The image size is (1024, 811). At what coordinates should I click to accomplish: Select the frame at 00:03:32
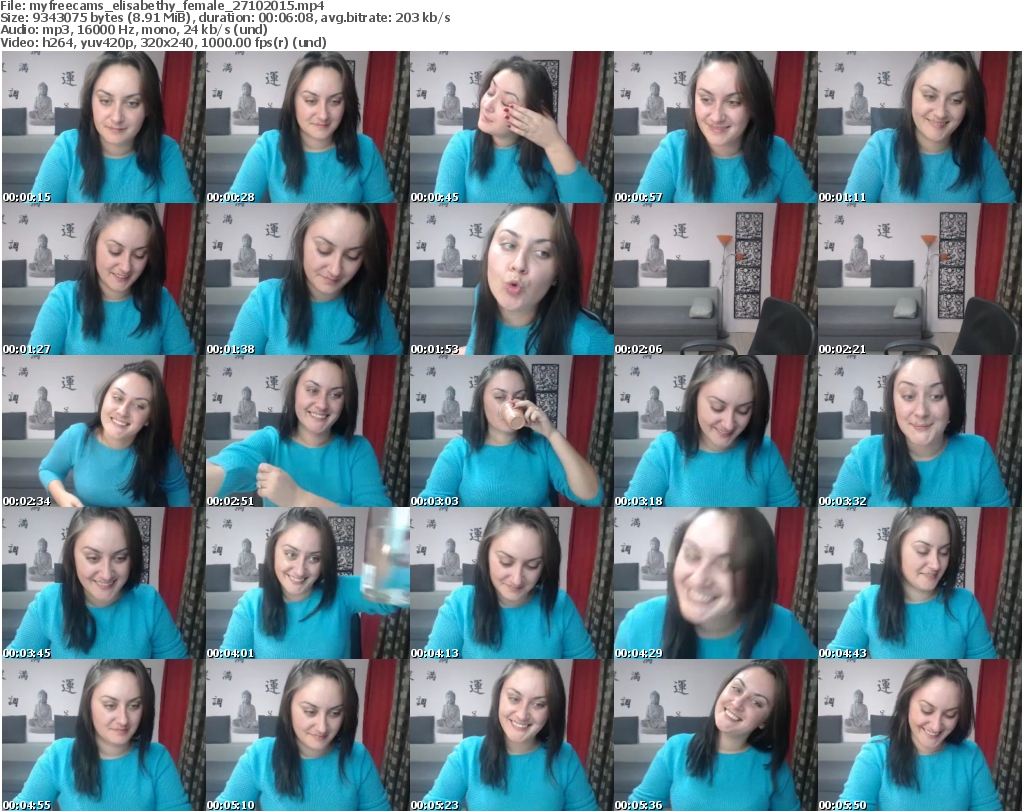click(x=920, y=432)
